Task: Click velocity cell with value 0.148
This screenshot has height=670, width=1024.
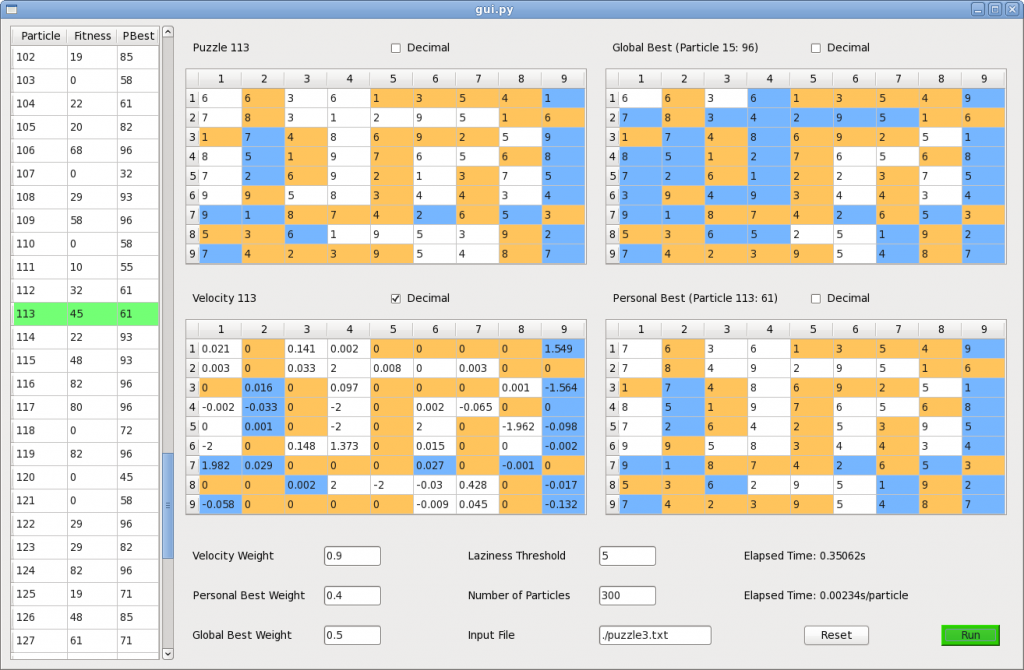Action: tap(306, 446)
